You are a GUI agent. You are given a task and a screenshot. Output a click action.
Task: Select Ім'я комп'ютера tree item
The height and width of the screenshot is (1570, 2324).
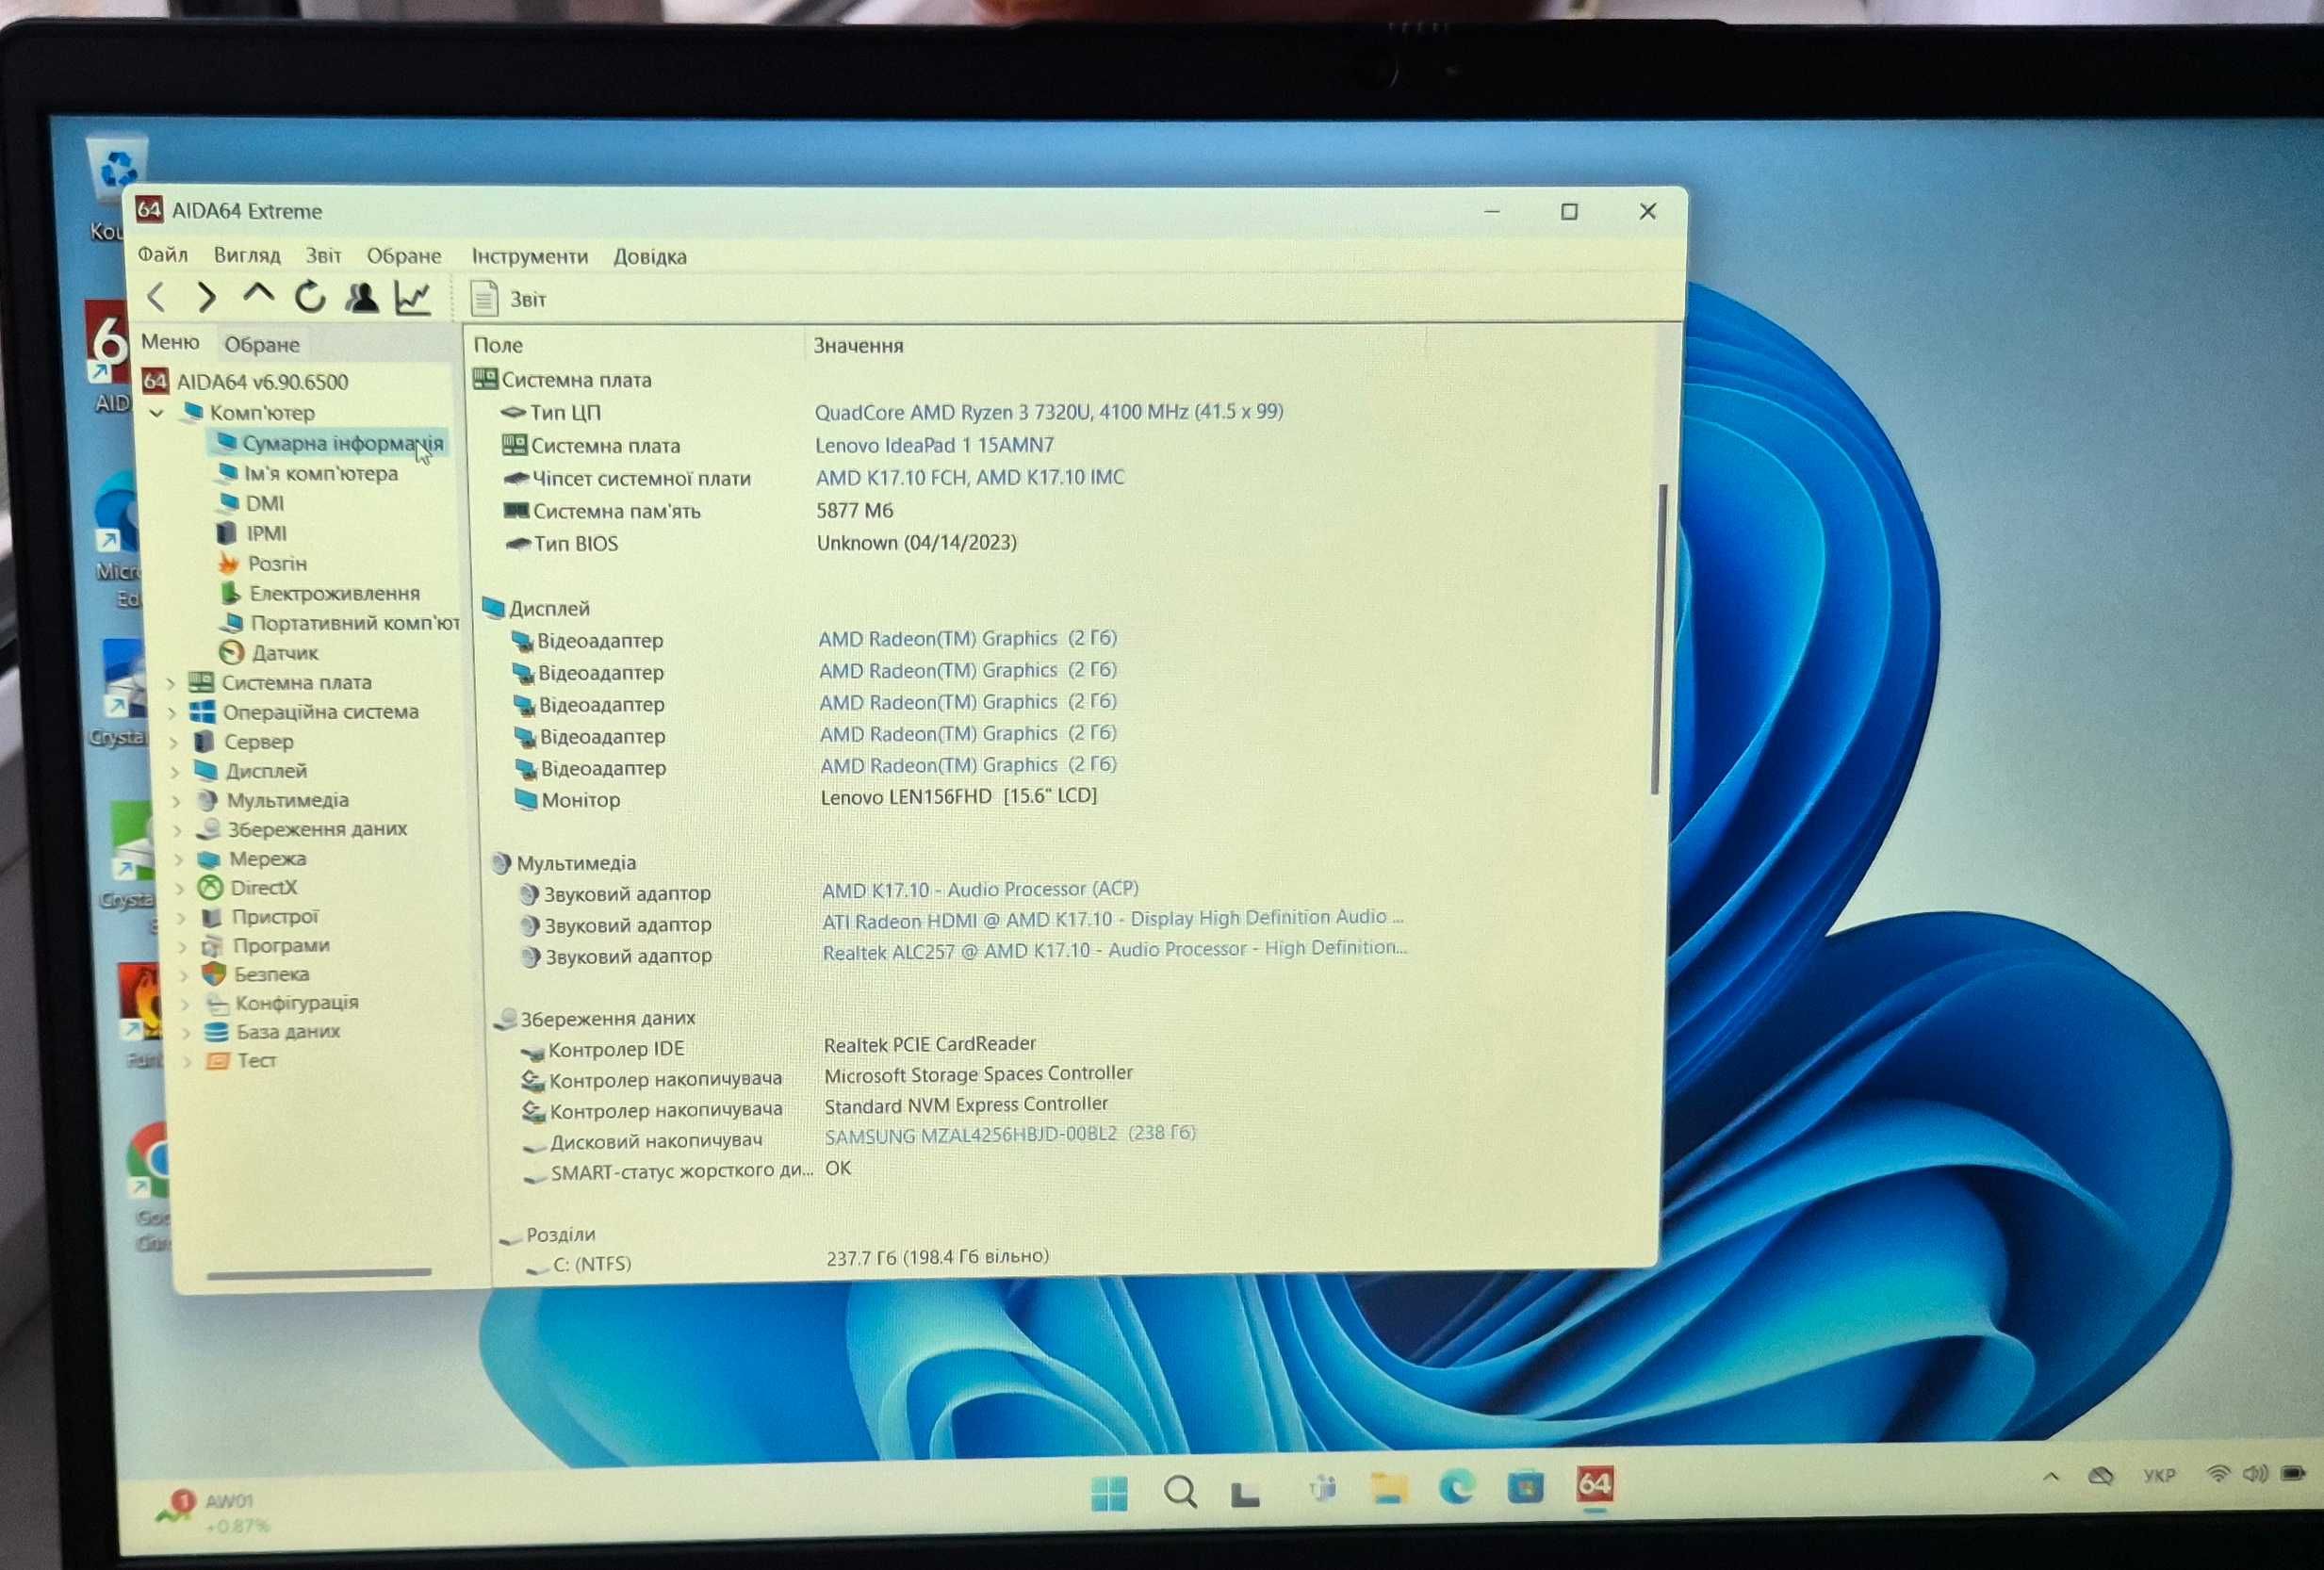click(x=308, y=473)
